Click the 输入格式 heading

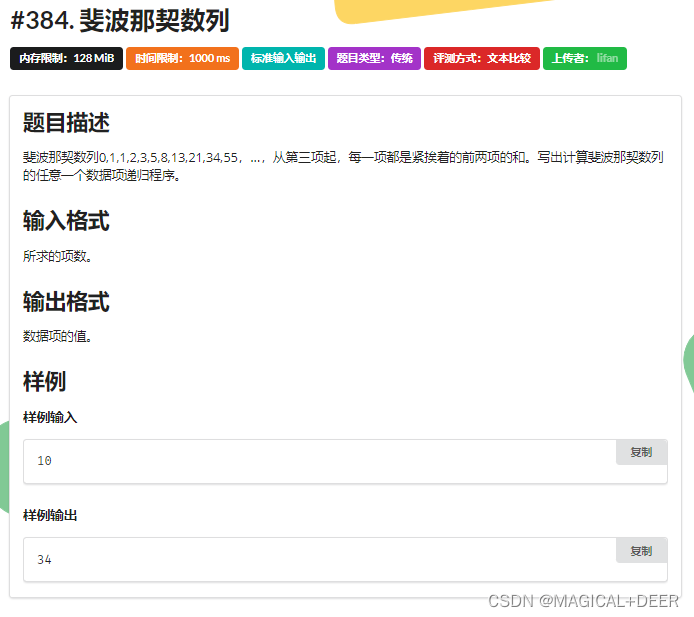pos(66,220)
